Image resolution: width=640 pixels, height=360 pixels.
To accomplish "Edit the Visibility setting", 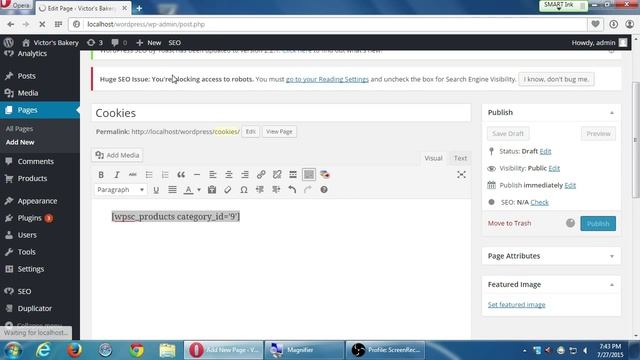I will (x=554, y=168).
